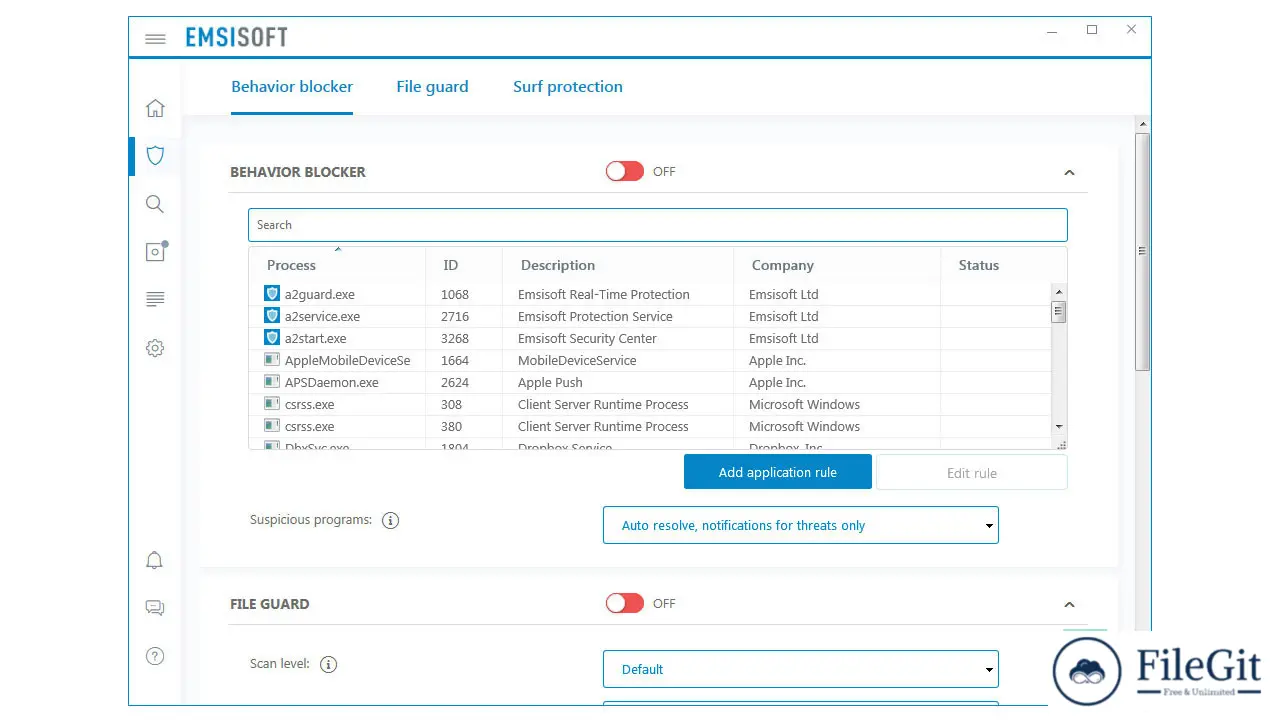This screenshot has height=720, width=1280.
Task: Click the ID cell 1068
Action: point(454,294)
